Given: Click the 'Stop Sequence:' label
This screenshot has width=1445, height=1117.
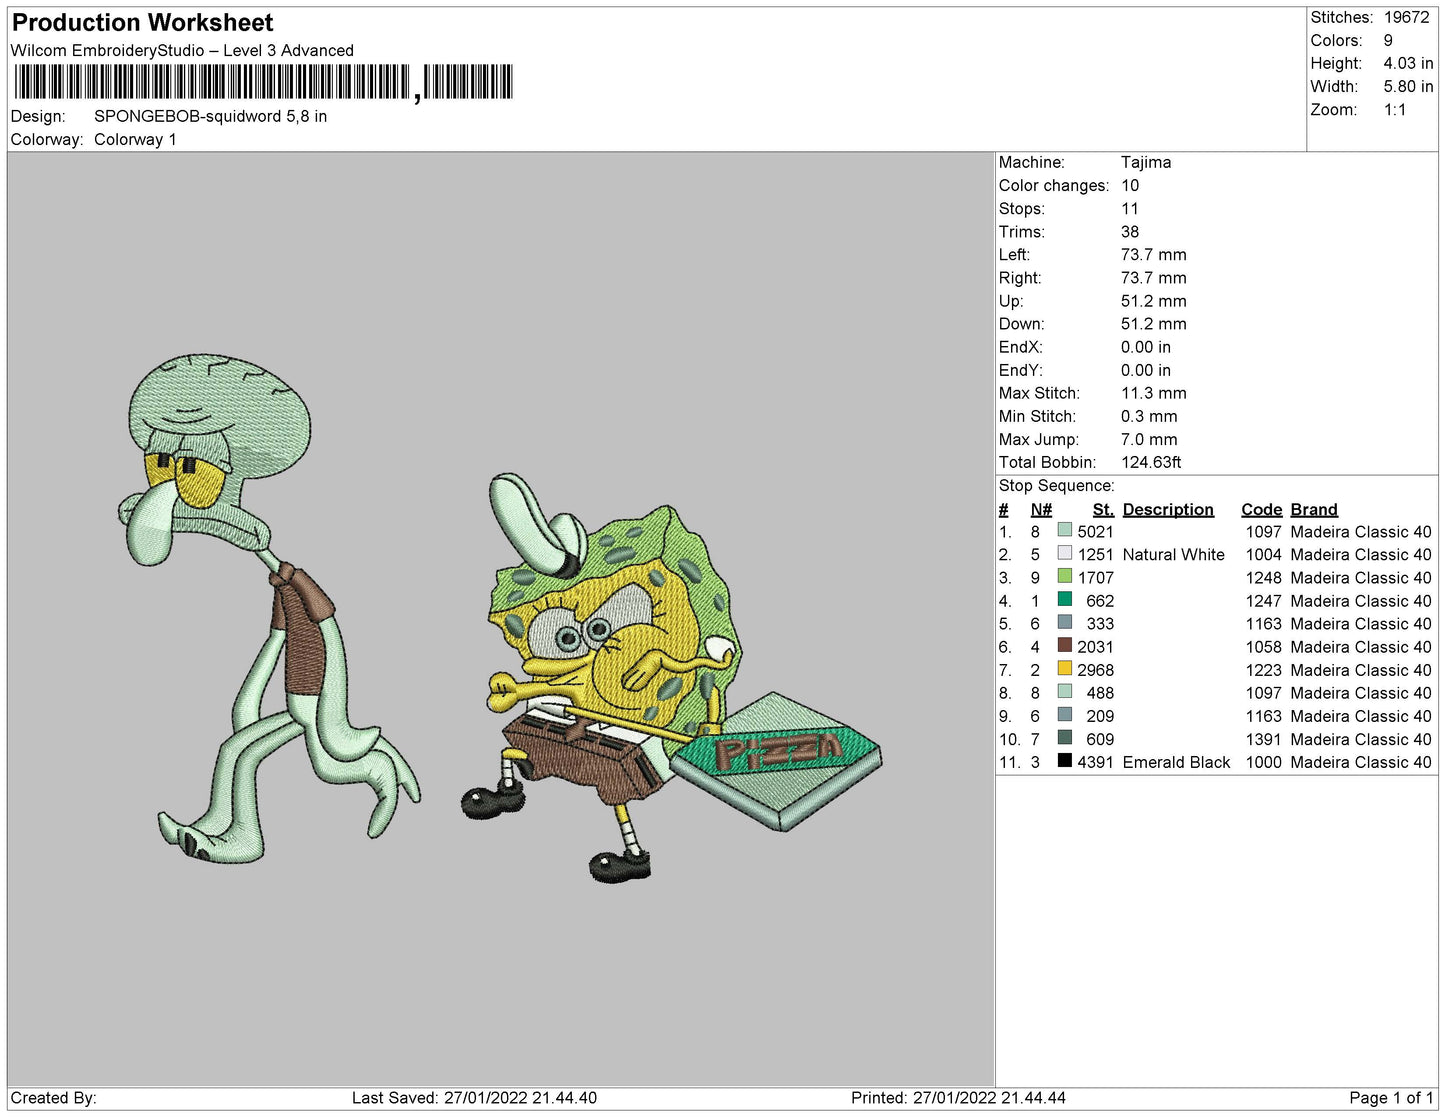Looking at the screenshot, I should 1056,485.
